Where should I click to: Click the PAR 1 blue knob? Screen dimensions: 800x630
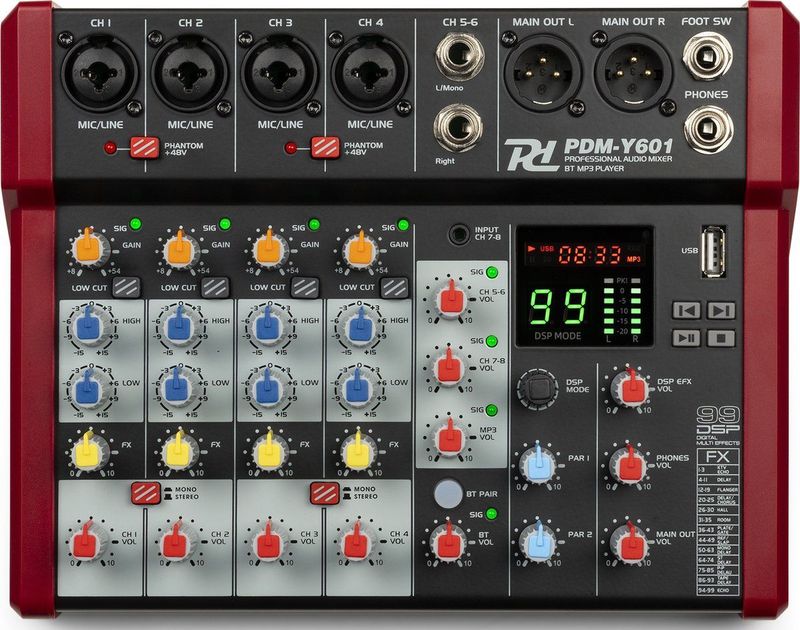[538, 466]
